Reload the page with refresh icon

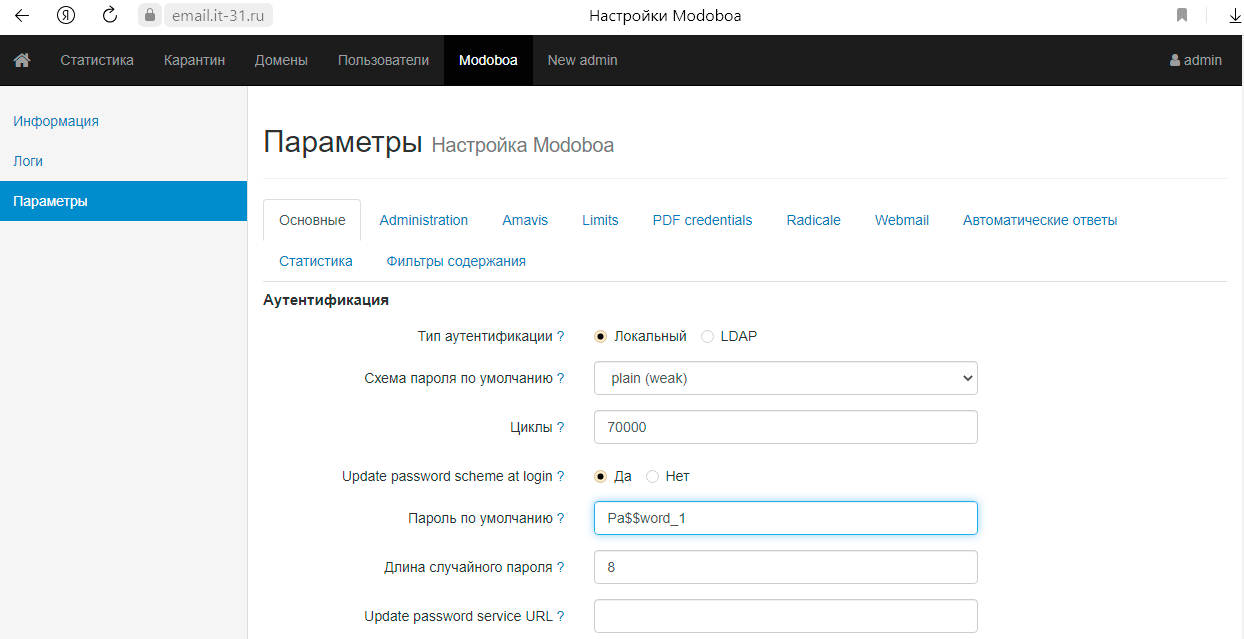pyautogui.click(x=110, y=15)
